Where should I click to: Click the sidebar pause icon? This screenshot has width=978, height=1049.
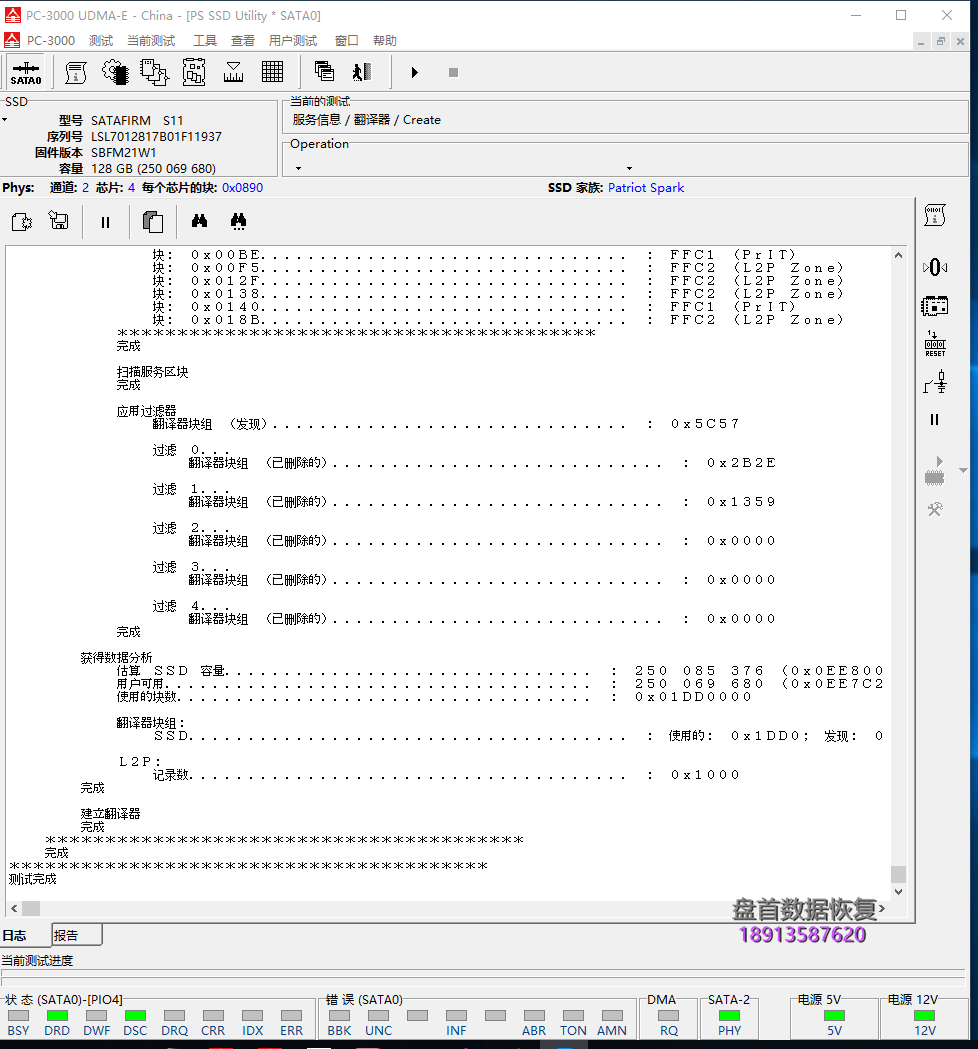[935, 419]
